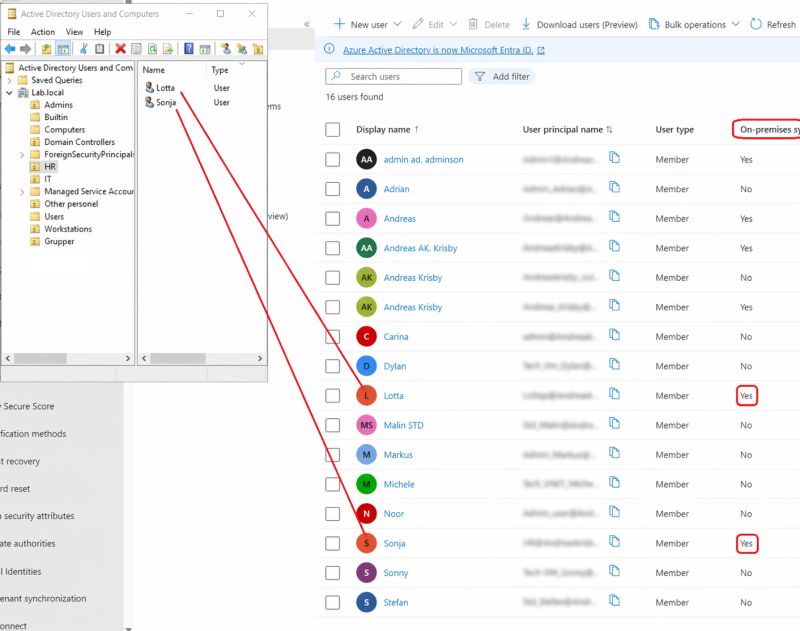Check the box next to Adrian
800x631 pixels.
333,189
